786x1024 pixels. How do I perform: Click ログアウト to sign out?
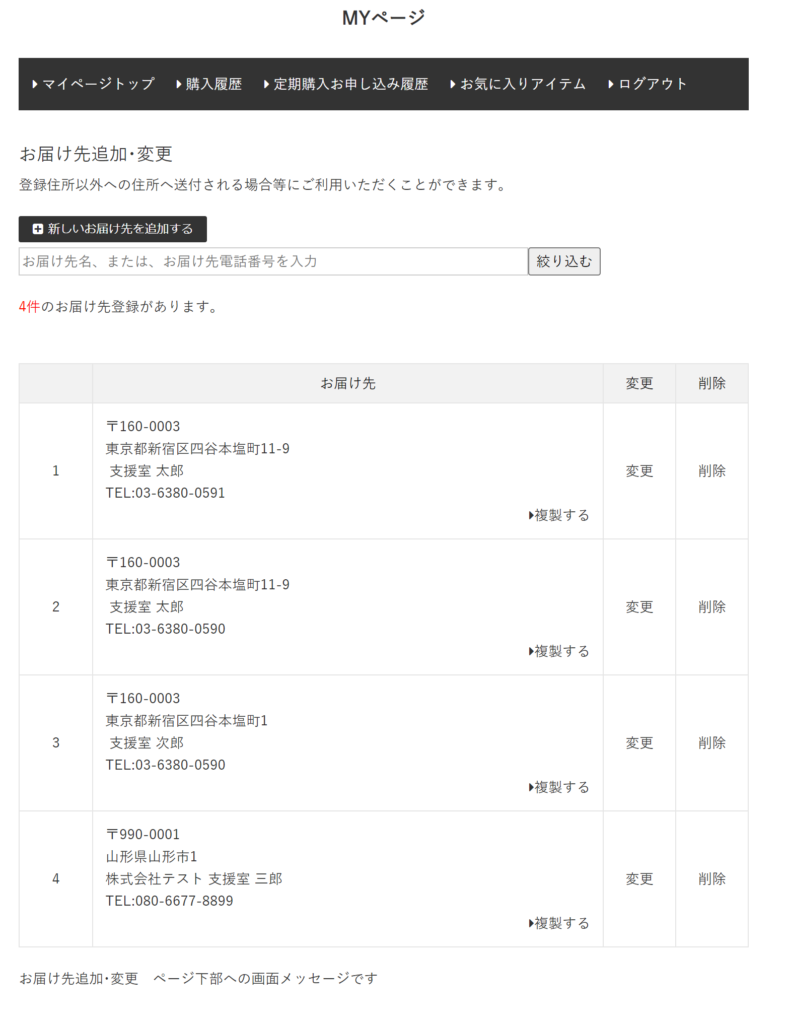coord(648,84)
